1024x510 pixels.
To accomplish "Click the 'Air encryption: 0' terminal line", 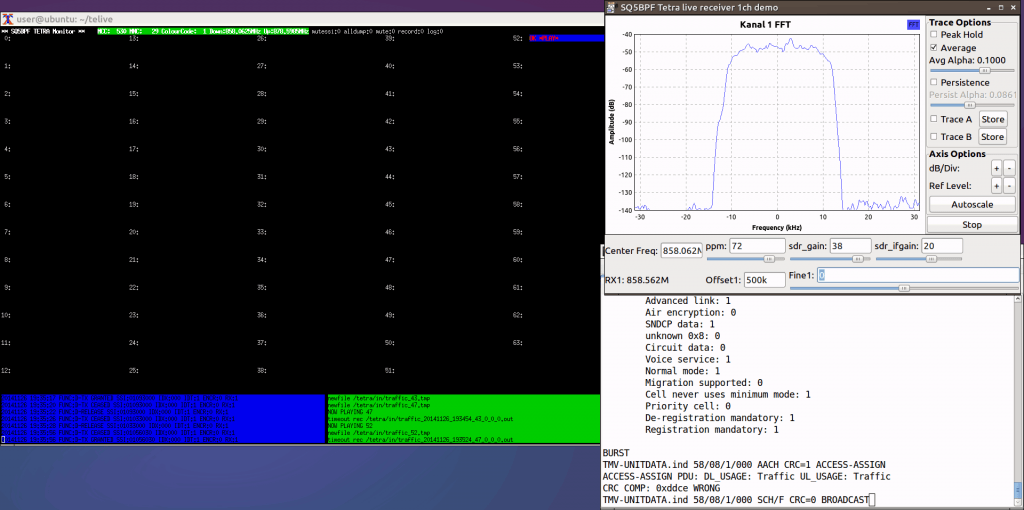I will pyautogui.click(x=690, y=313).
